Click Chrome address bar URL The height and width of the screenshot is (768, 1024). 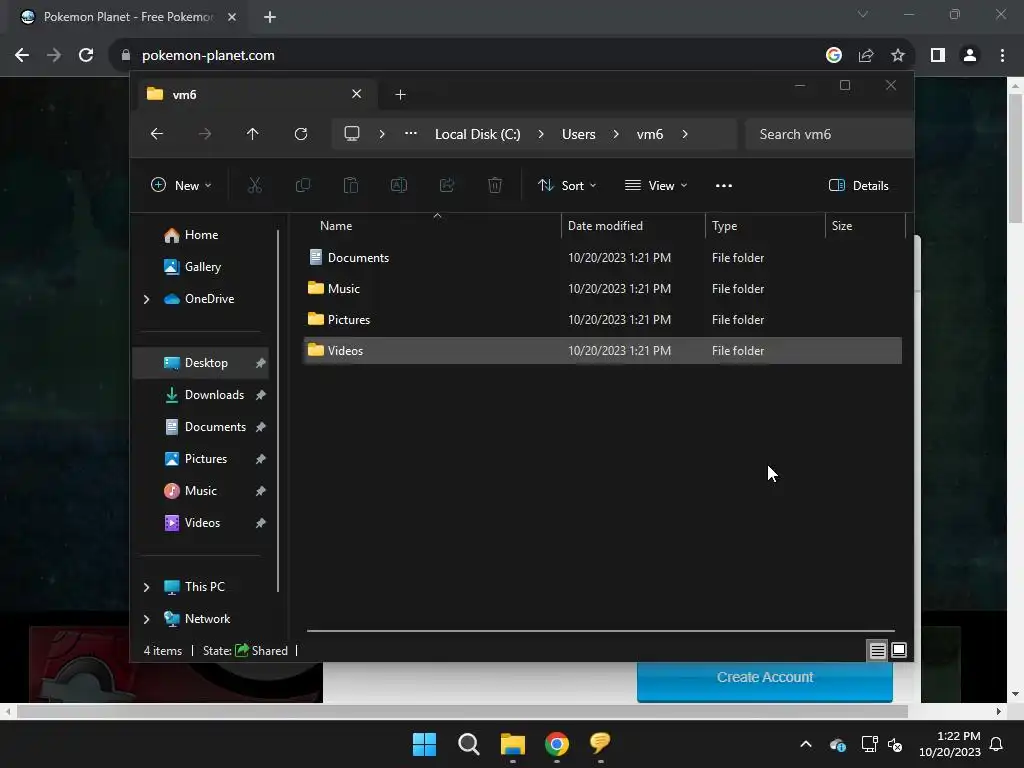(208, 56)
